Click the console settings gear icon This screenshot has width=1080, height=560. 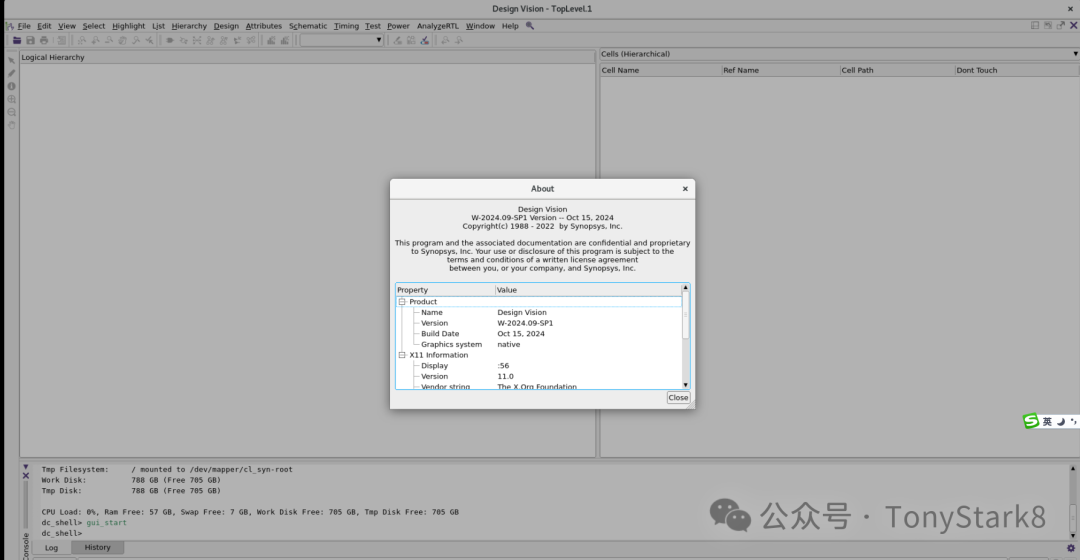pyautogui.click(x=1070, y=548)
